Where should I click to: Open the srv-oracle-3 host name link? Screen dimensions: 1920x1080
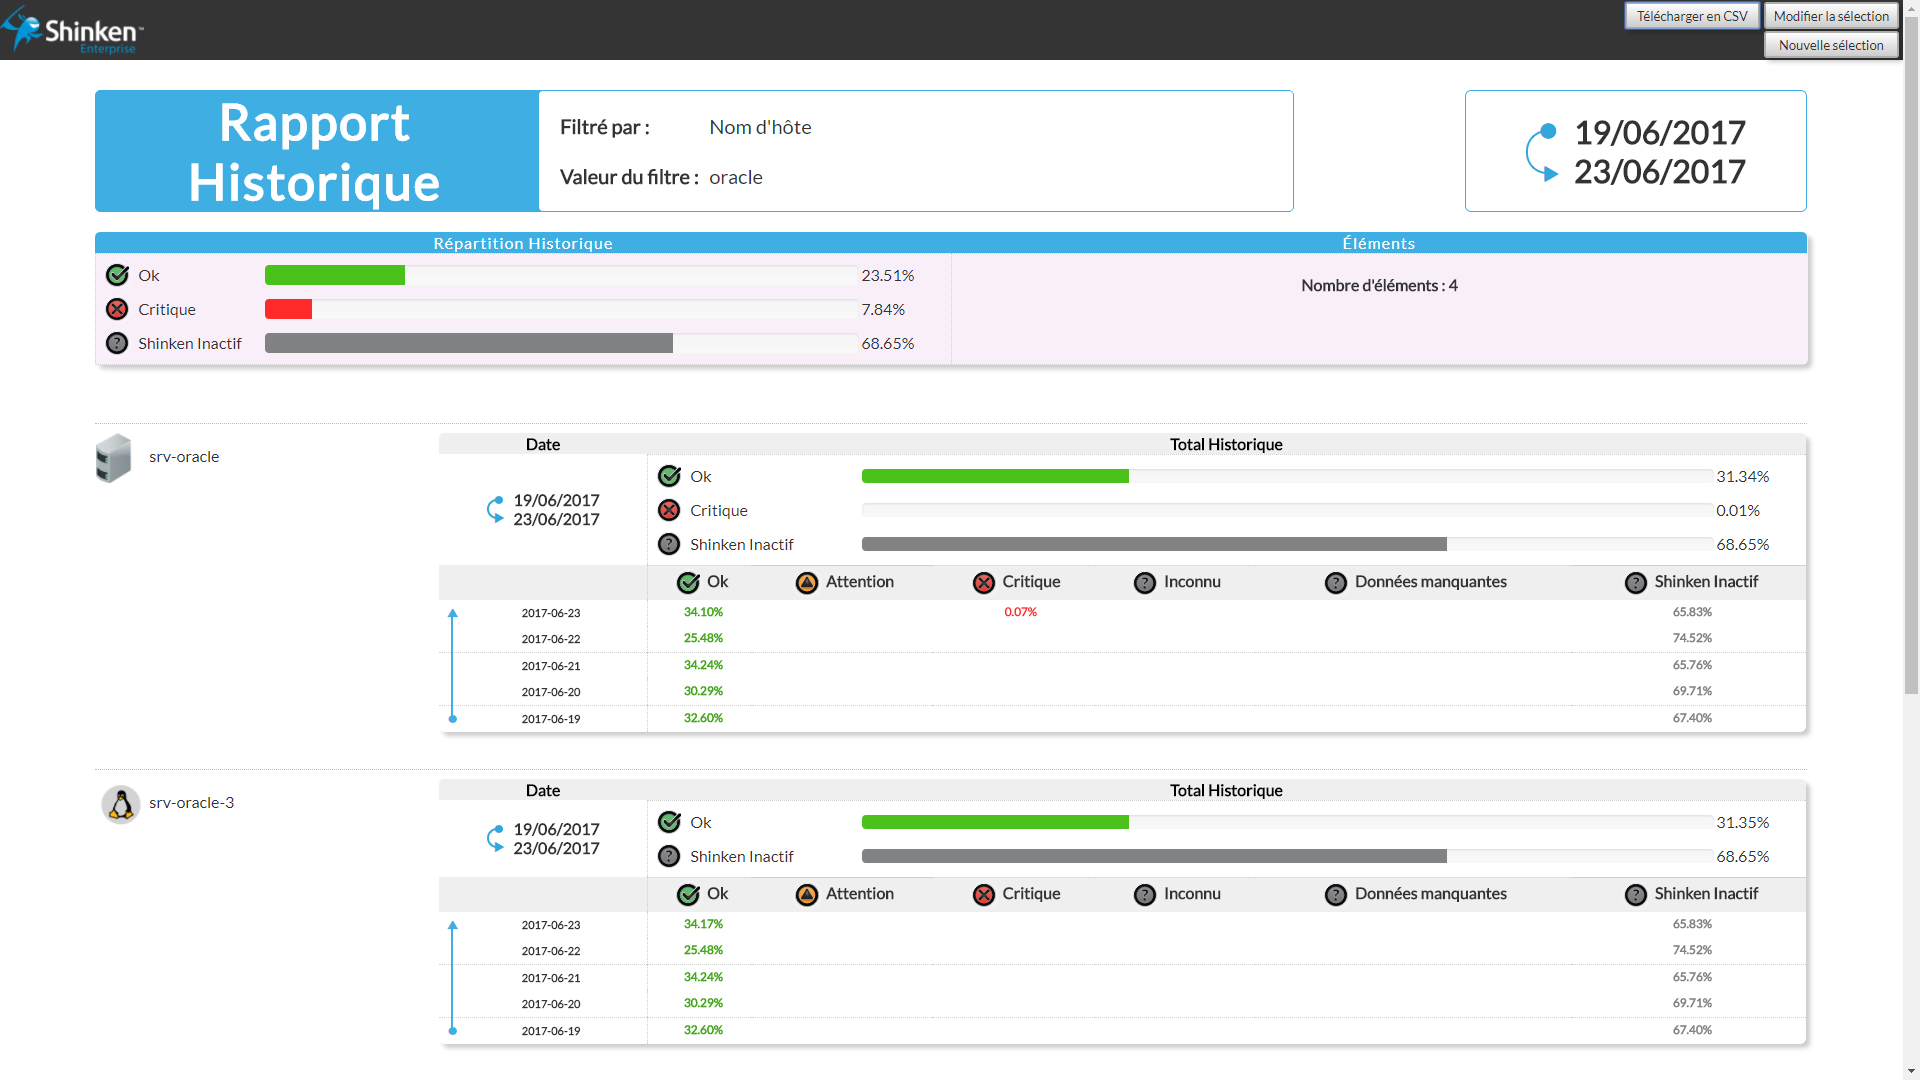pos(191,803)
